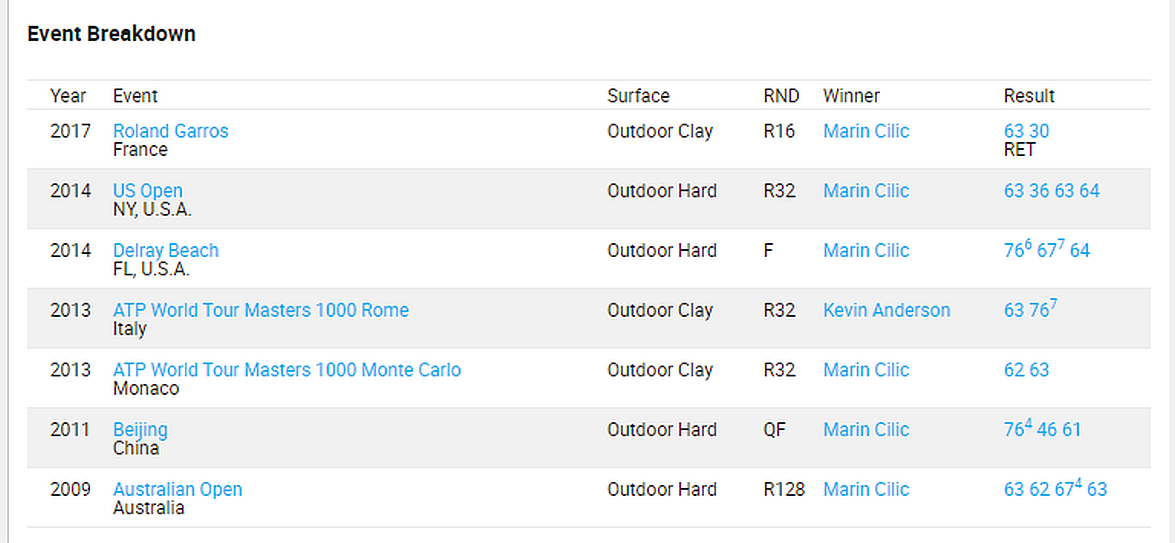1175x543 pixels.
Task: Click the Year column header
Action: pos(68,96)
